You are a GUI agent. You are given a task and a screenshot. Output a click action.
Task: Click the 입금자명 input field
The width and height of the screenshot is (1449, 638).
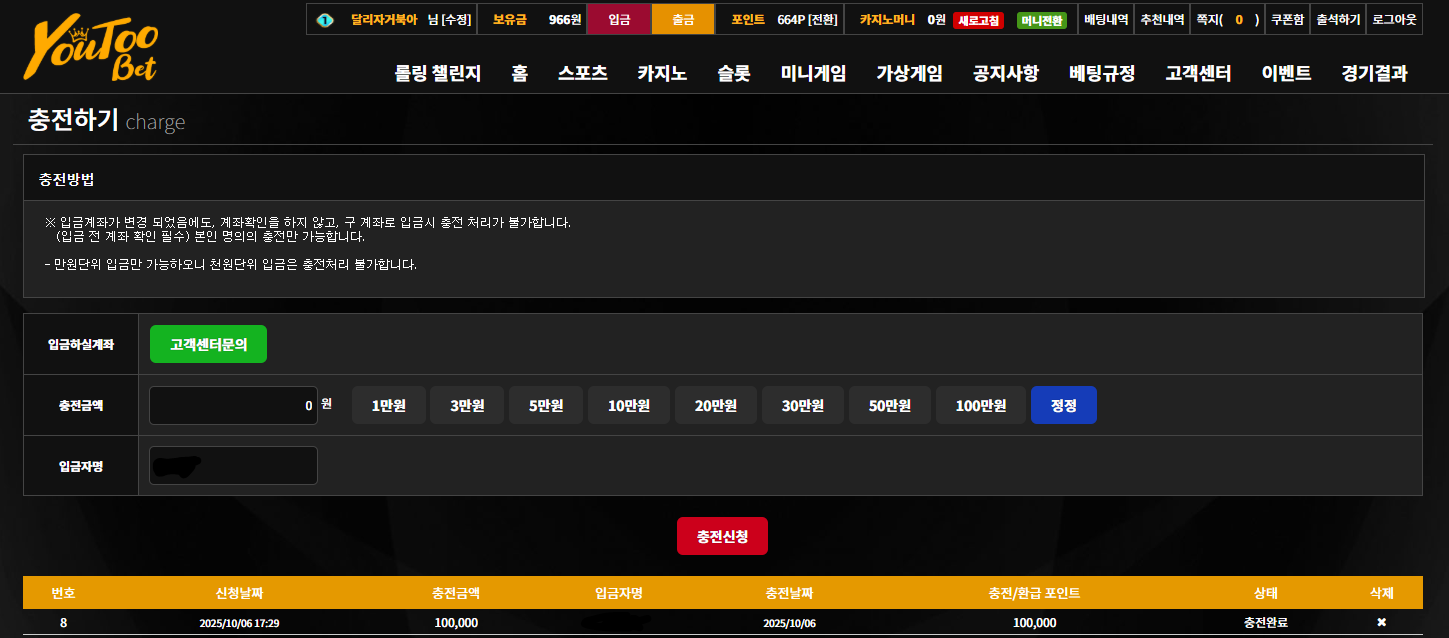click(233, 465)
